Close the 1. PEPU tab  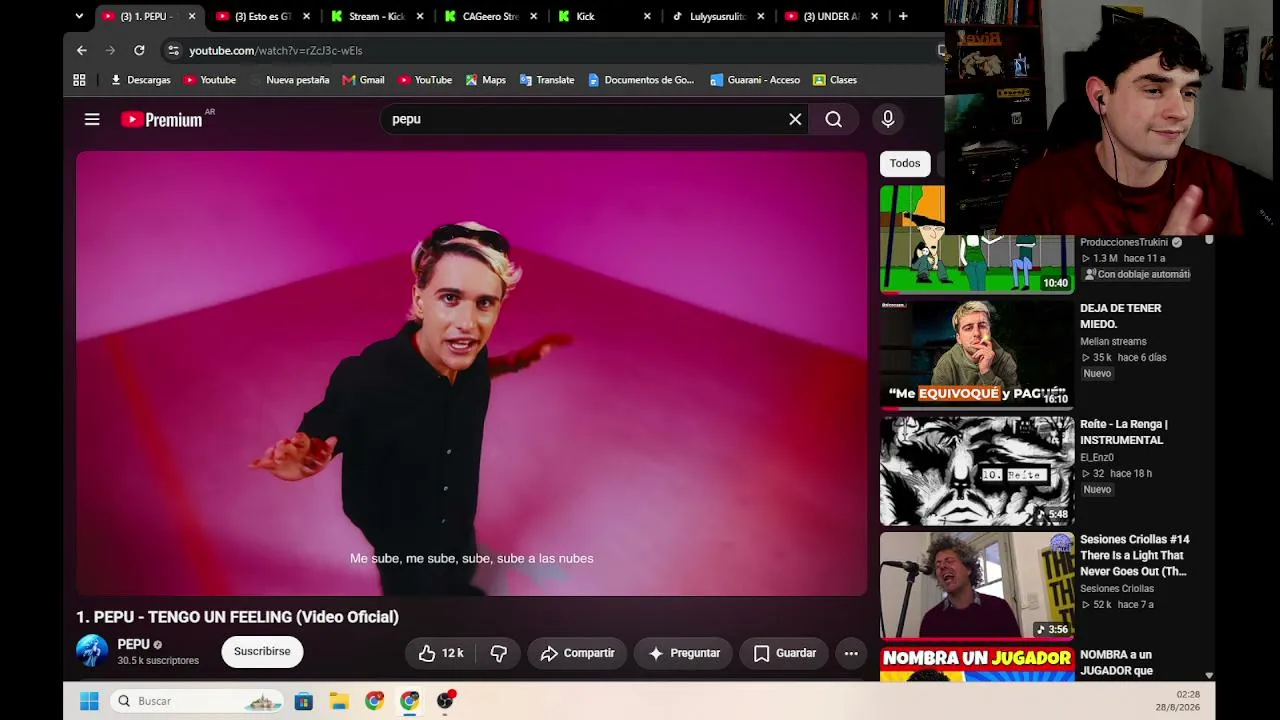(x=192, y=16)
